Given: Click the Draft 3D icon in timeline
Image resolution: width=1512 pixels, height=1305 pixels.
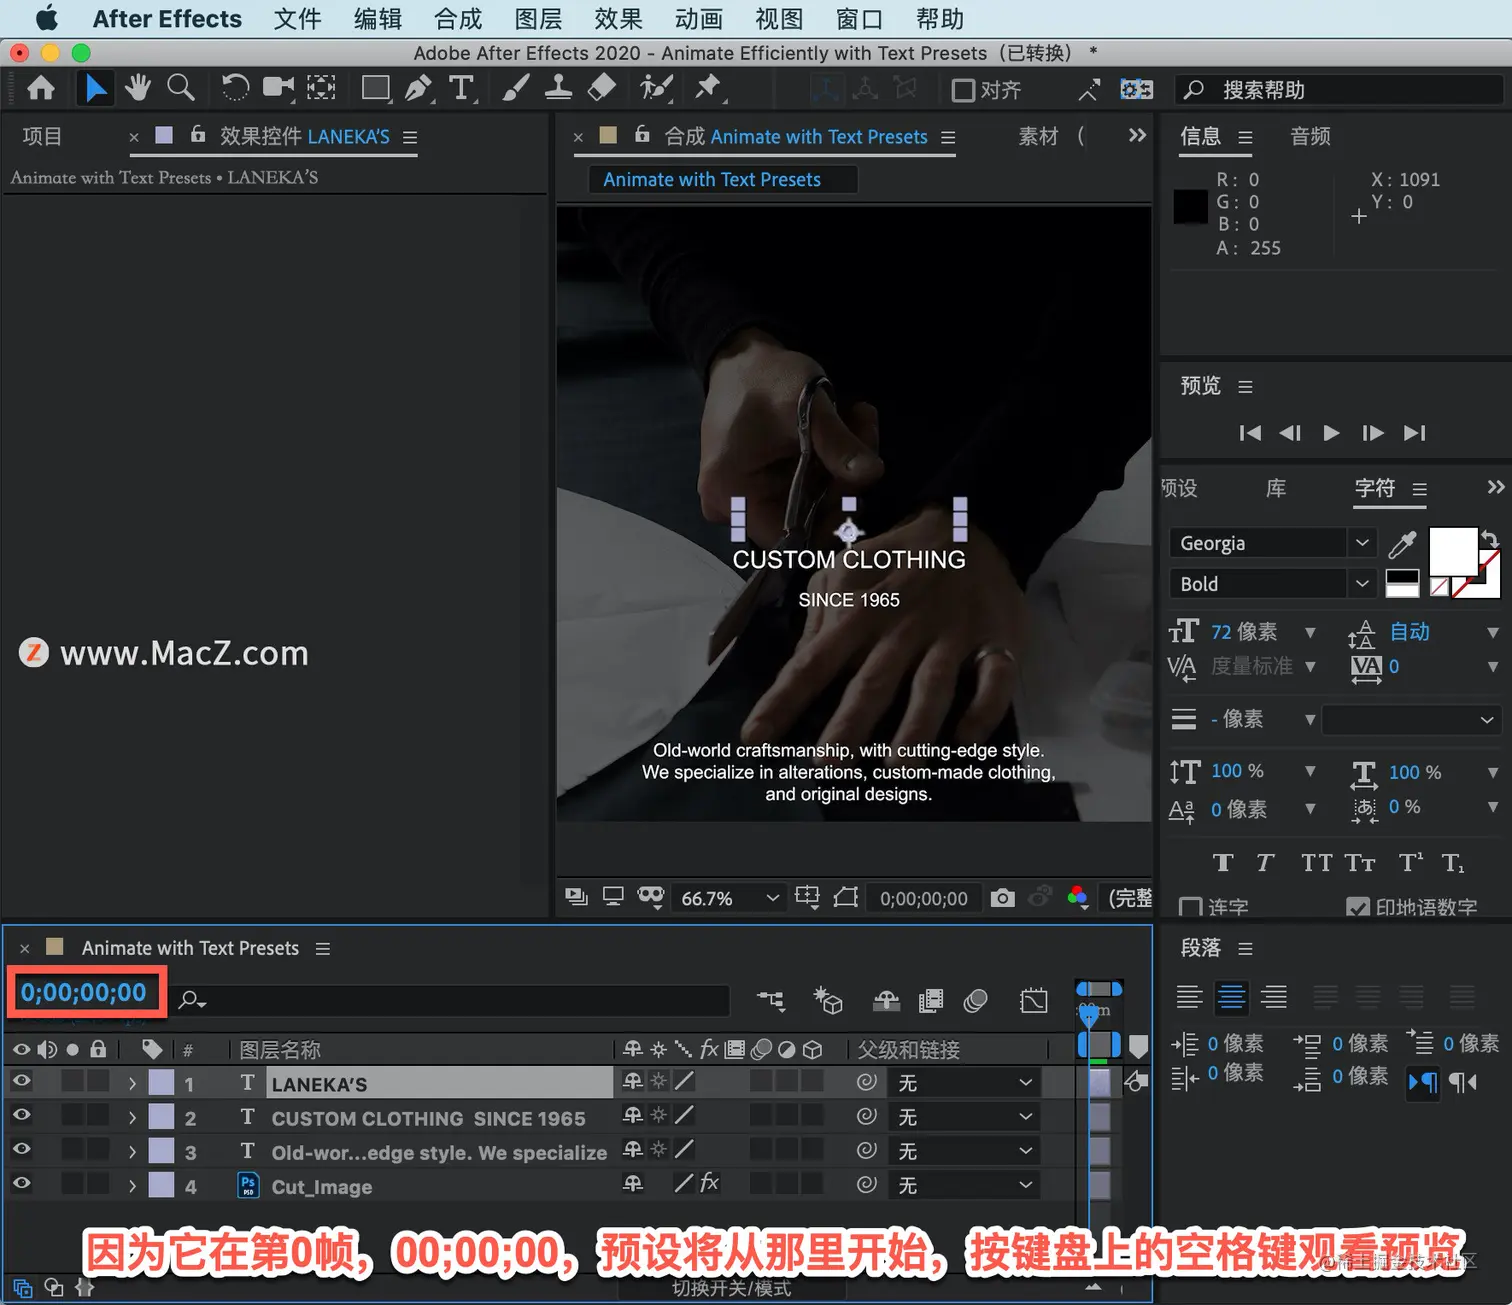Looking at the screenshot, I should point(828,999).
